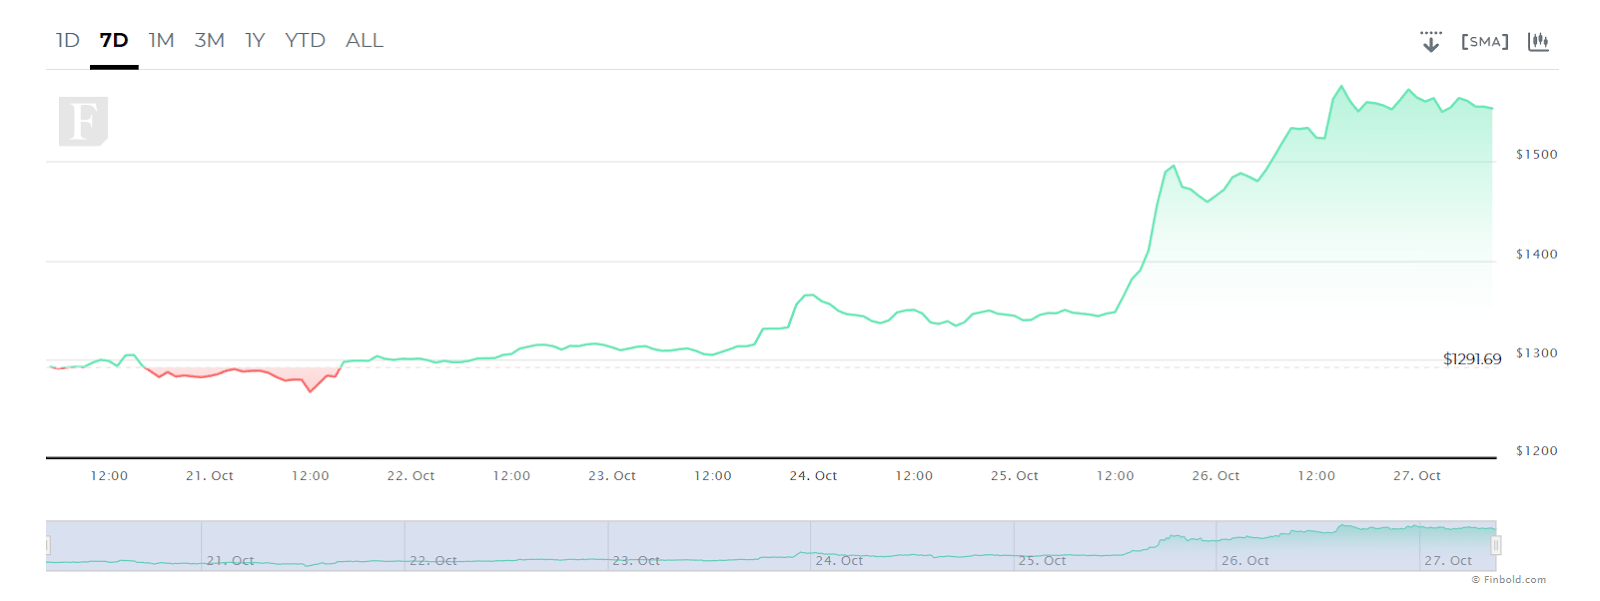This screenshot has width=1600, height=601.
Task: Click the $1500 y-axis label
Action: click(1537, 155)
